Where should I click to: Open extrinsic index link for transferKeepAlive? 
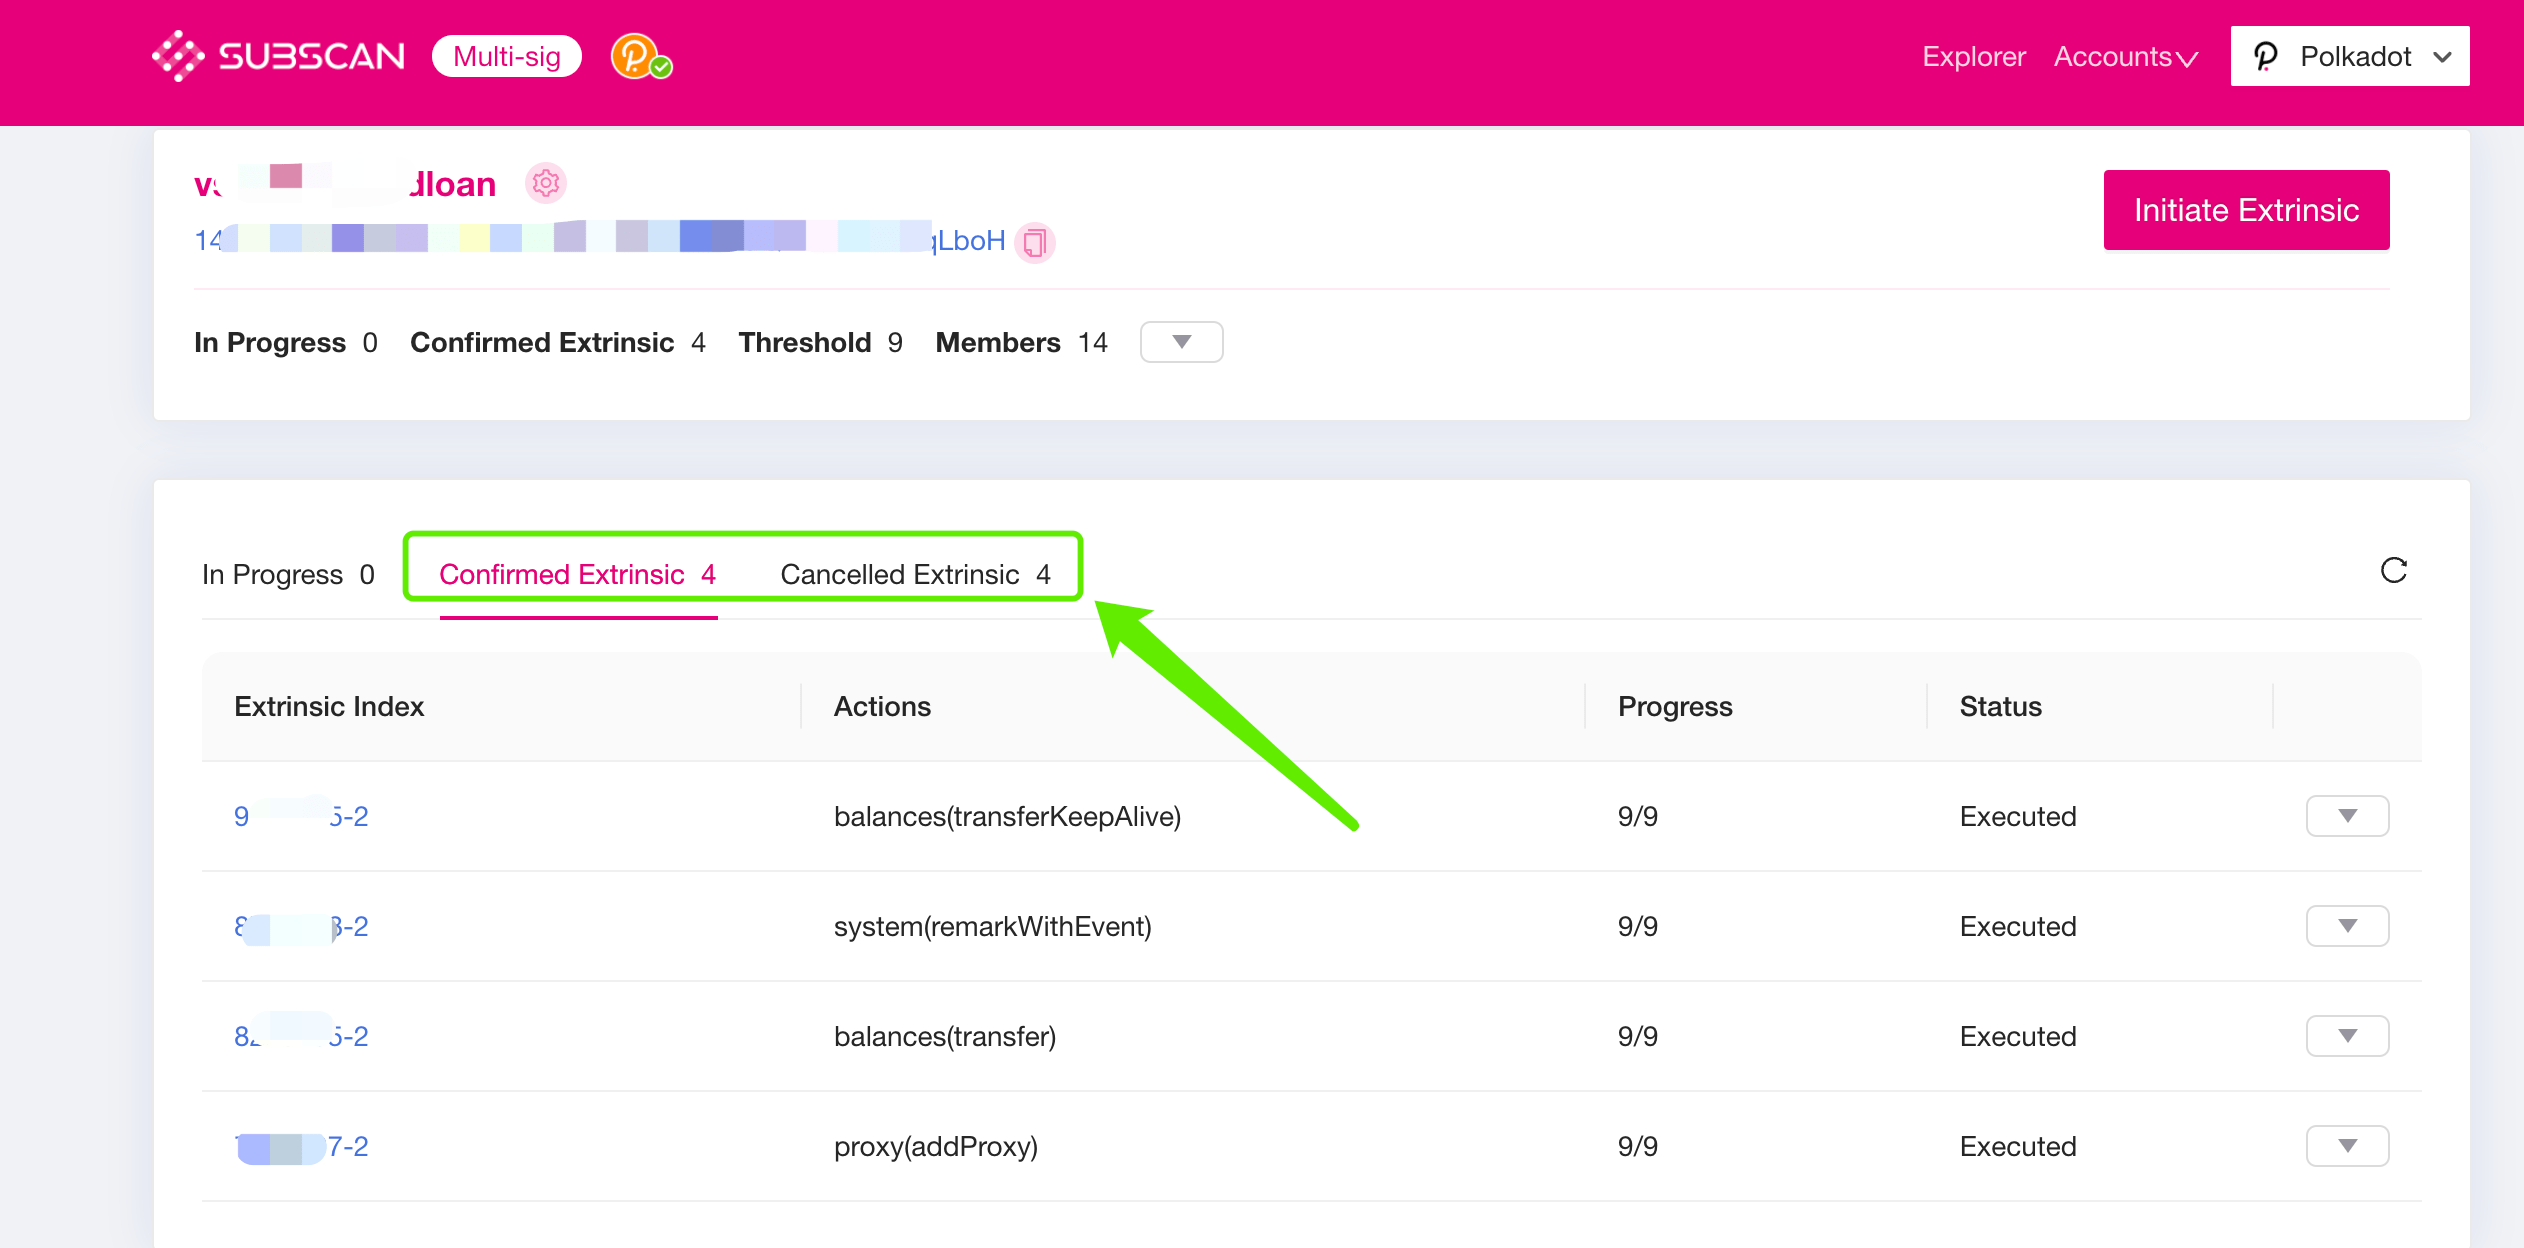pyautogui.click(x=301, y=816)
